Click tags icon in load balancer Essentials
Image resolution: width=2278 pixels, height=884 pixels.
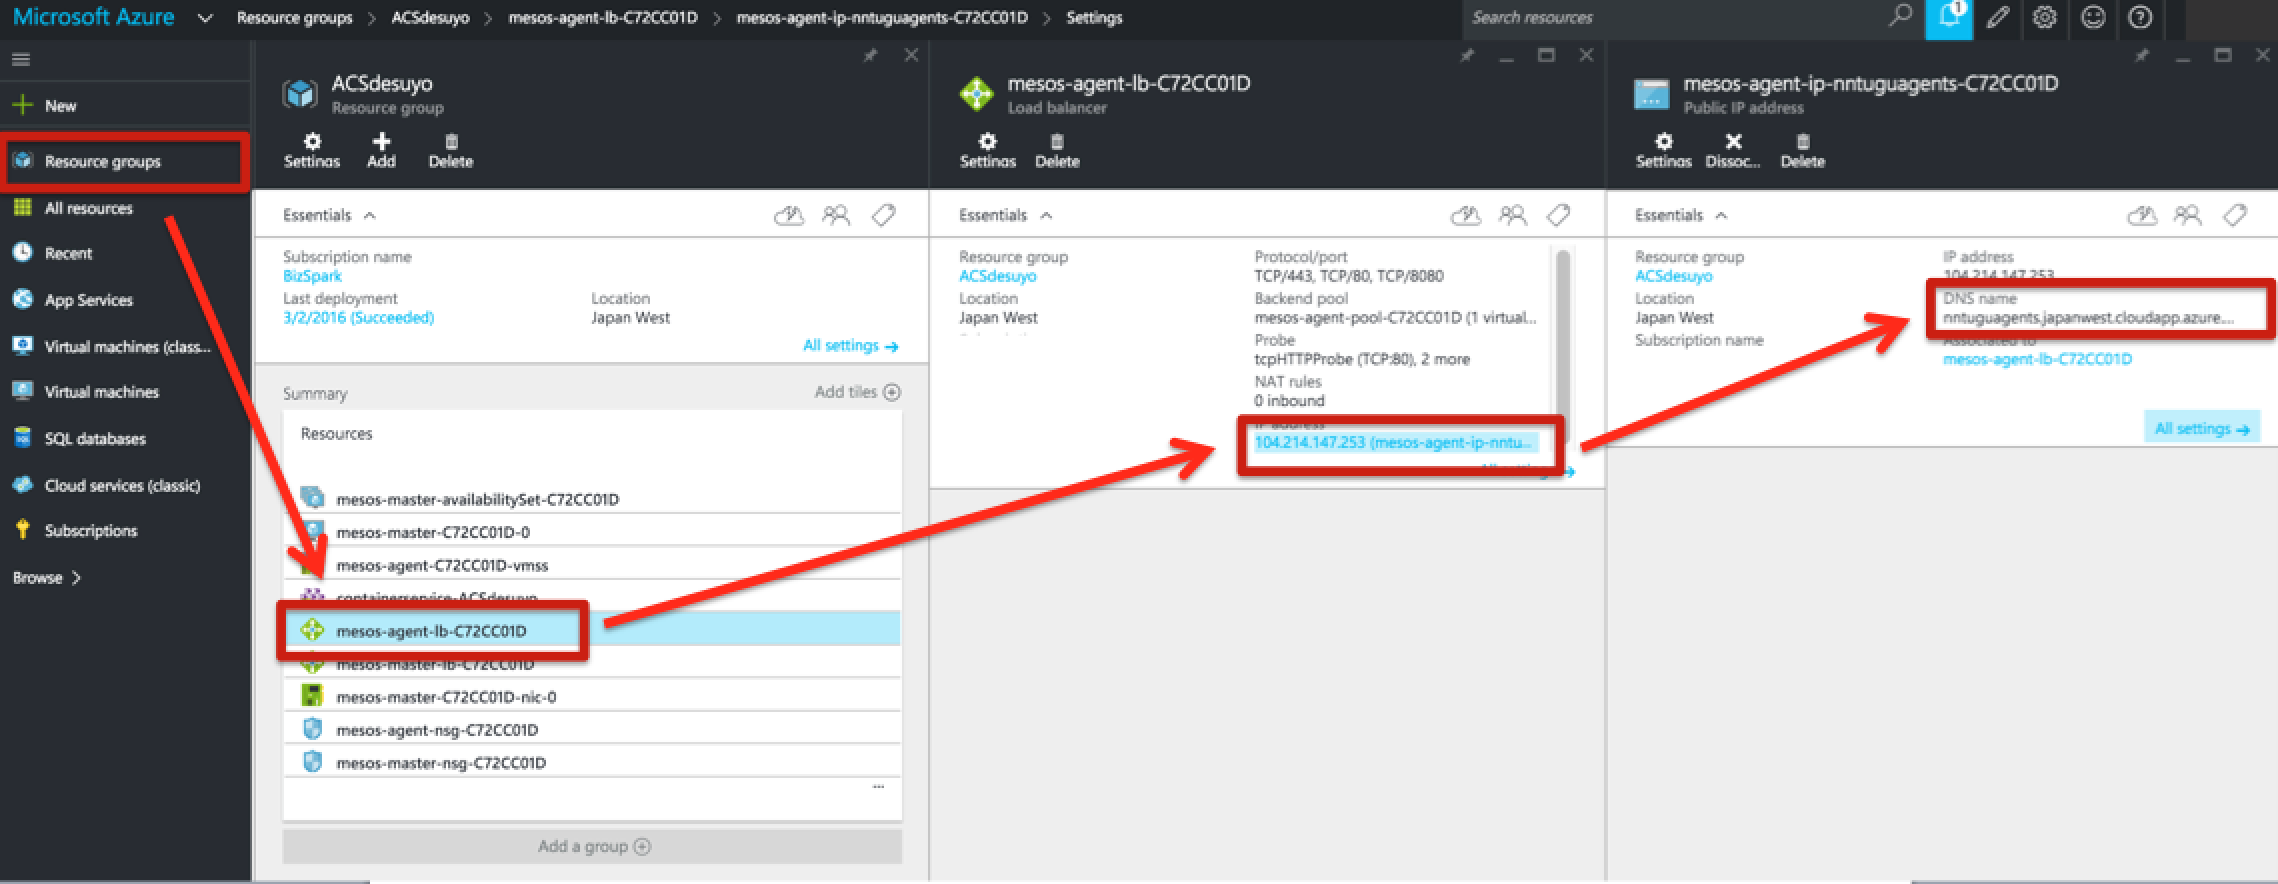pyautogui.click(x=1558, y=215)
